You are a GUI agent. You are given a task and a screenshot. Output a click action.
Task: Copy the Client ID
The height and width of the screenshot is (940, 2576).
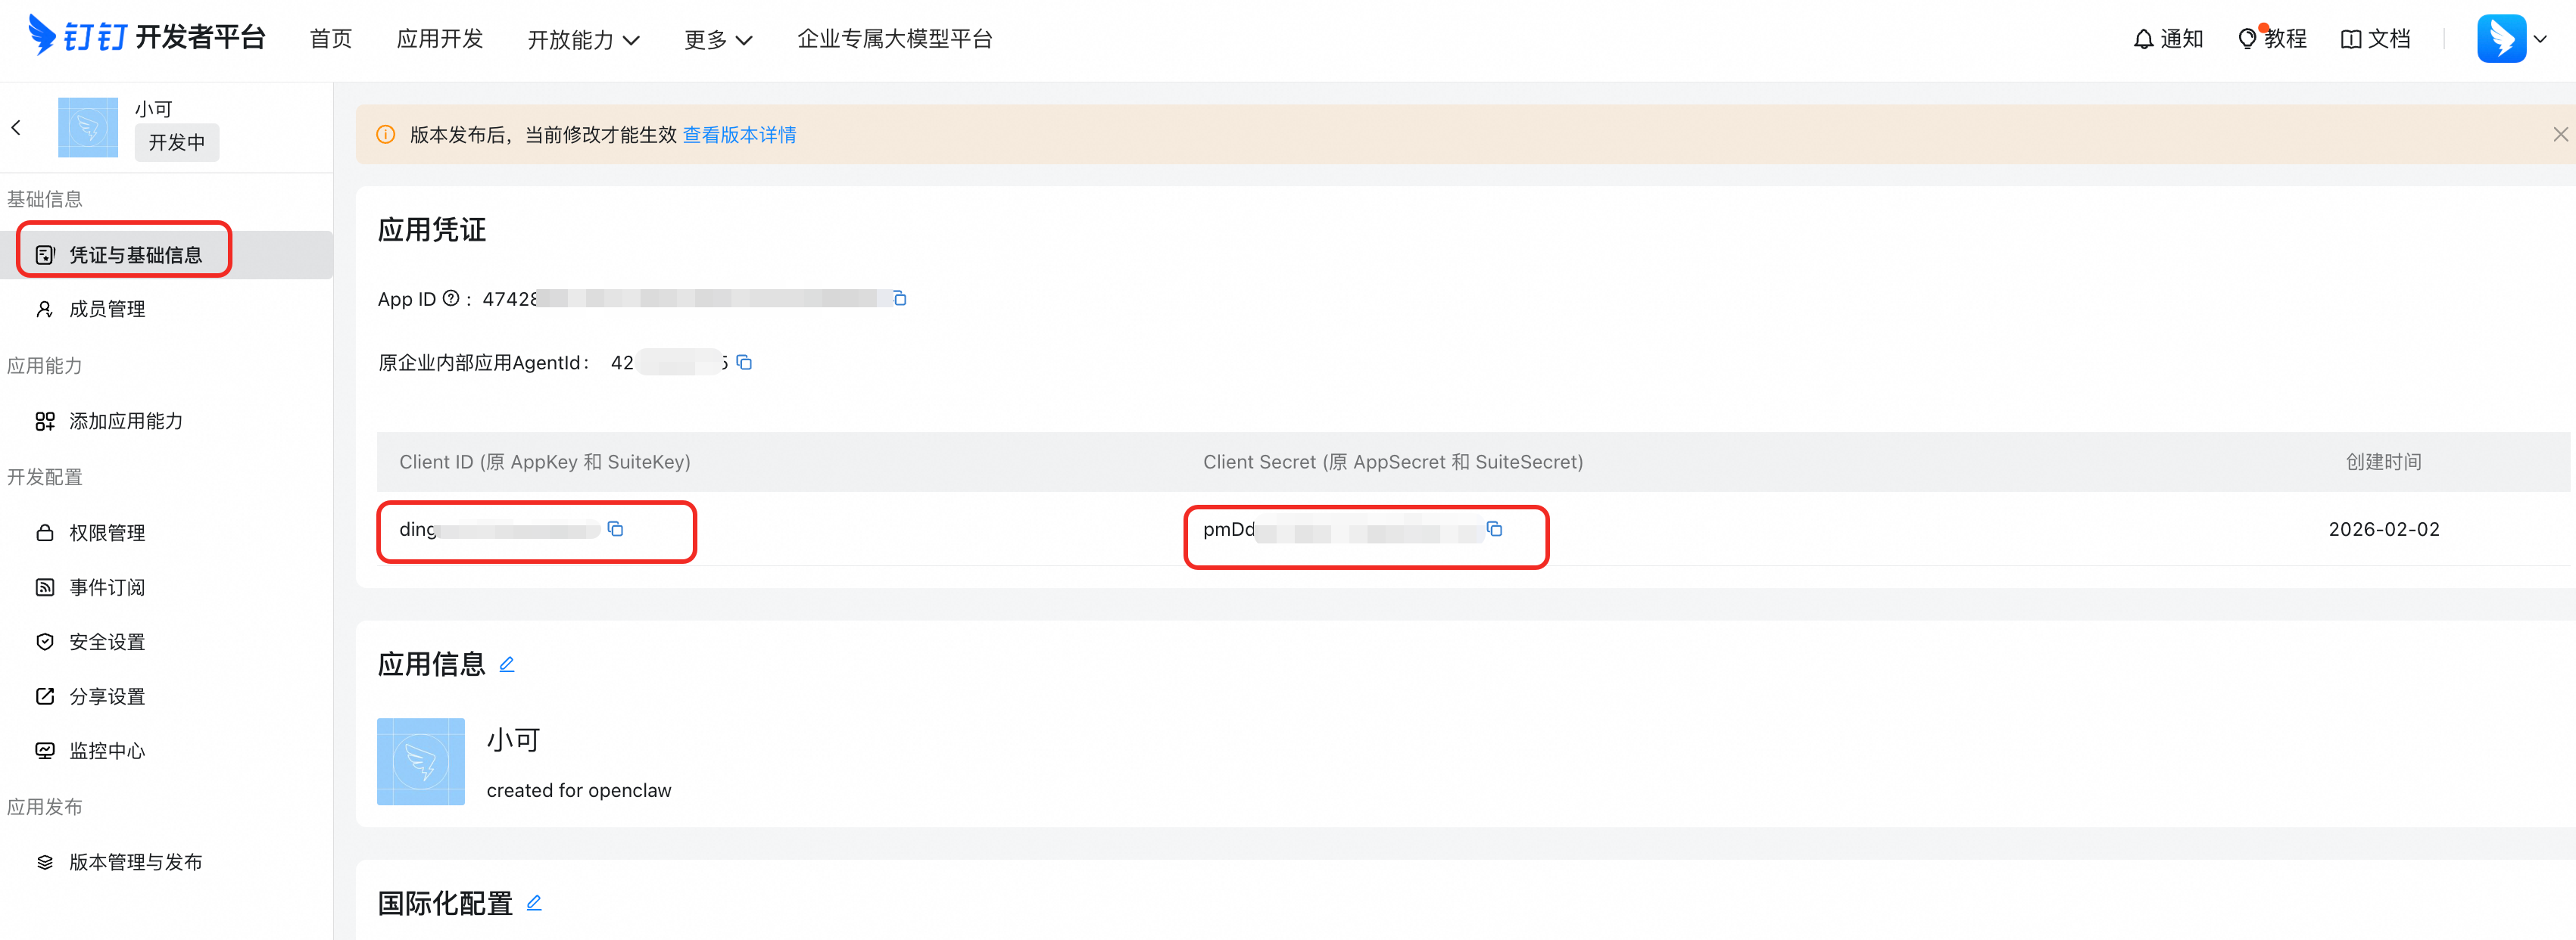point(615,529)
